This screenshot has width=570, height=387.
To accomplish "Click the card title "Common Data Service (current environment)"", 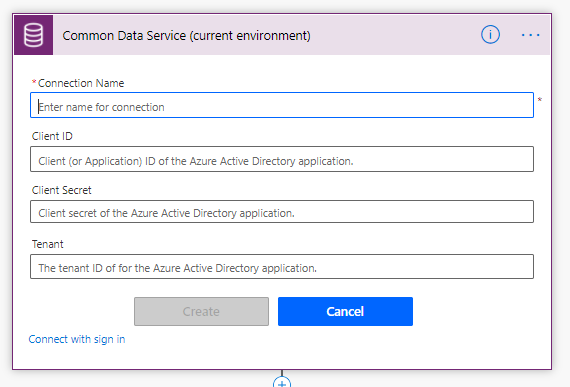I will pyautogui.click(x=186, y=36).
